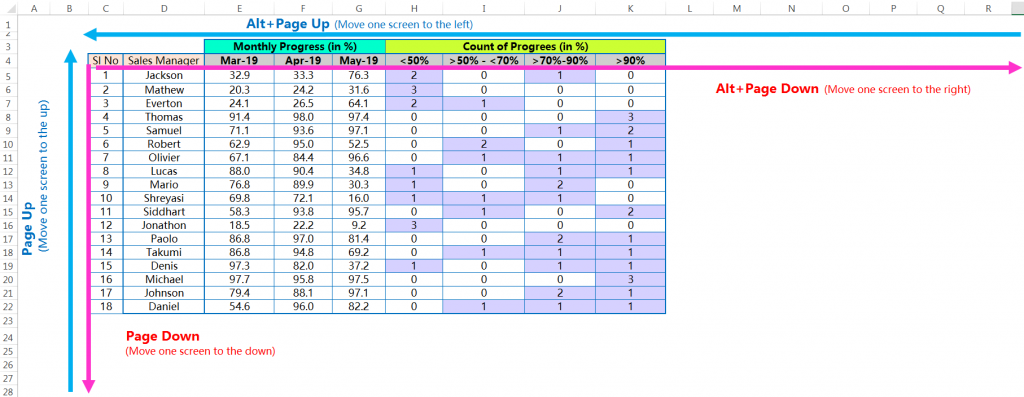1024x397 pixels.
Task: Select Daniel's May-19 value 82.2
Action: [359, 306]
